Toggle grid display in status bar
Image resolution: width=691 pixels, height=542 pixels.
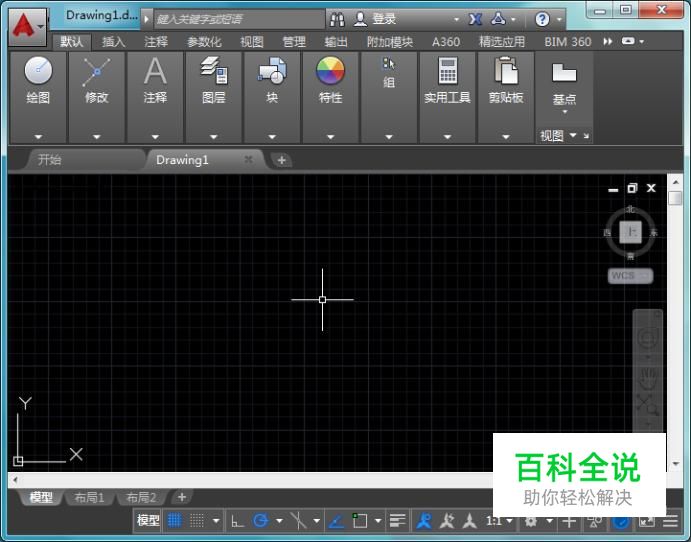point(175,521)
